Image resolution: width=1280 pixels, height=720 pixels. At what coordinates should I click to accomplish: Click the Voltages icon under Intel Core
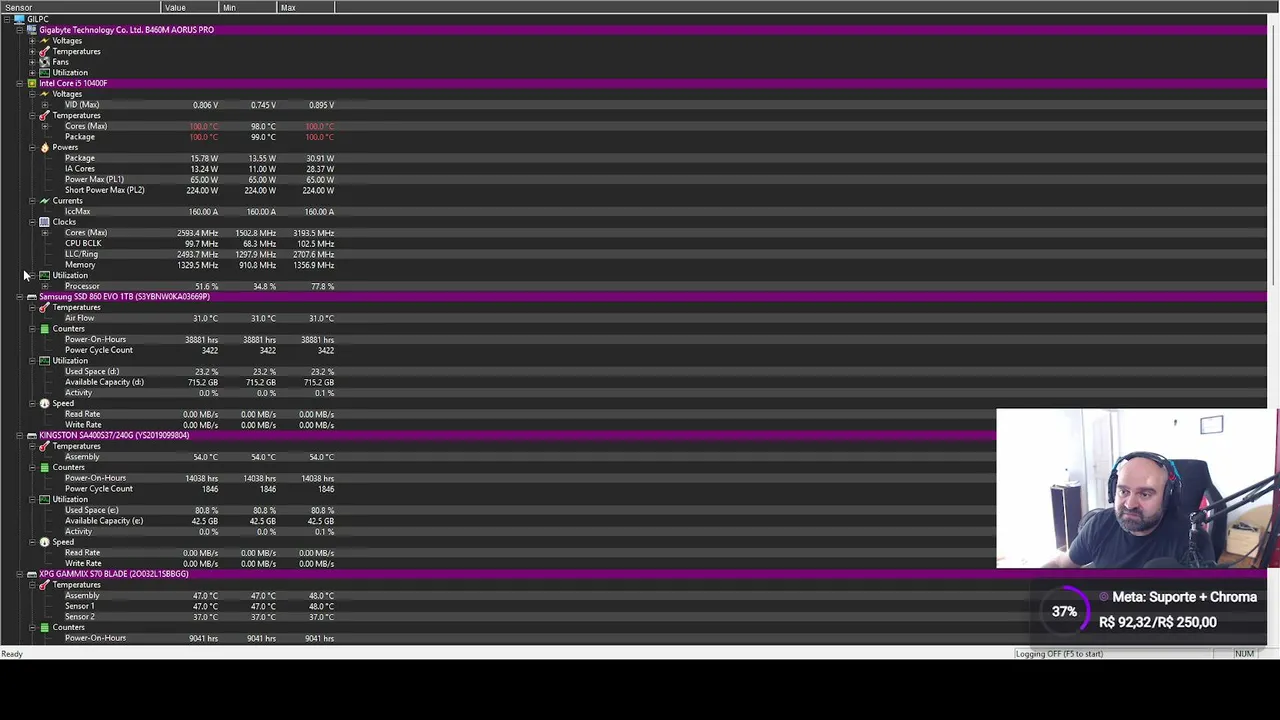point(44,94)
